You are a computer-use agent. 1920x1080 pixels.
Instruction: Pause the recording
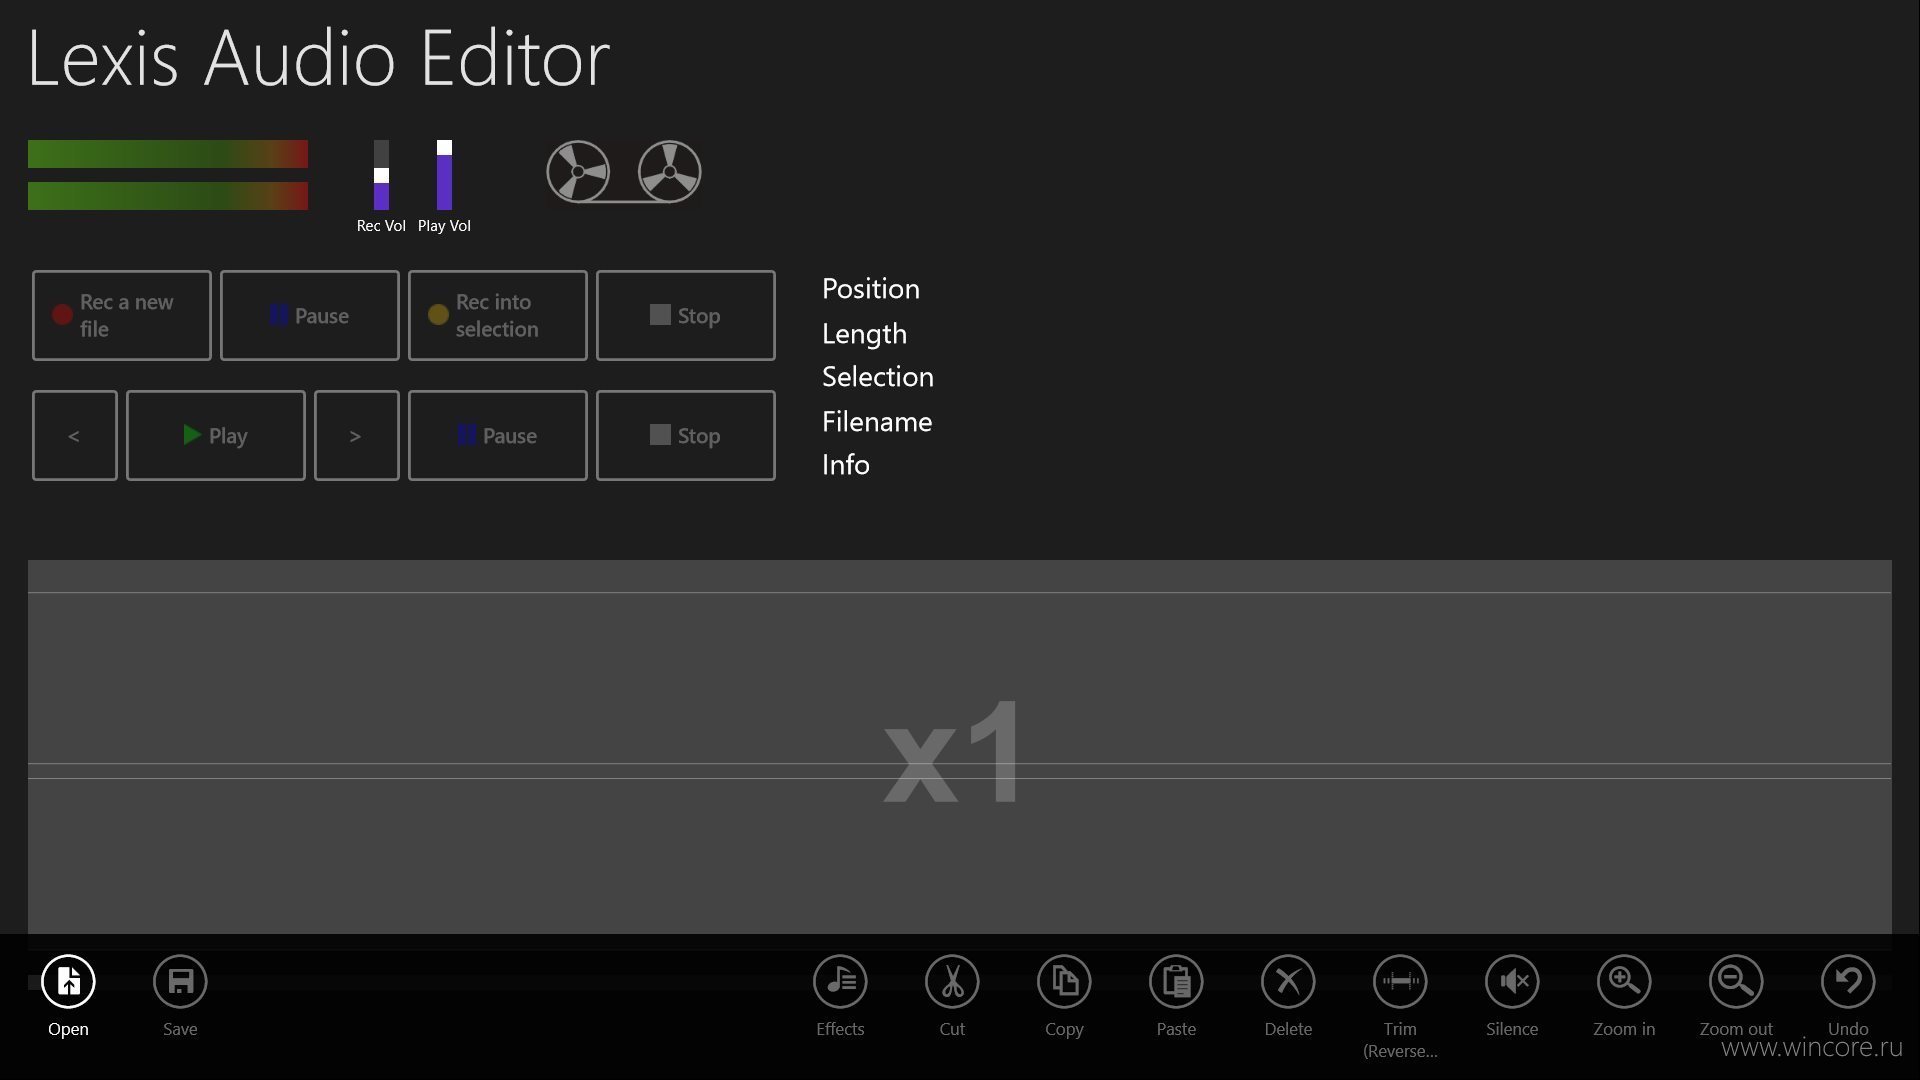tap(310, 315)
